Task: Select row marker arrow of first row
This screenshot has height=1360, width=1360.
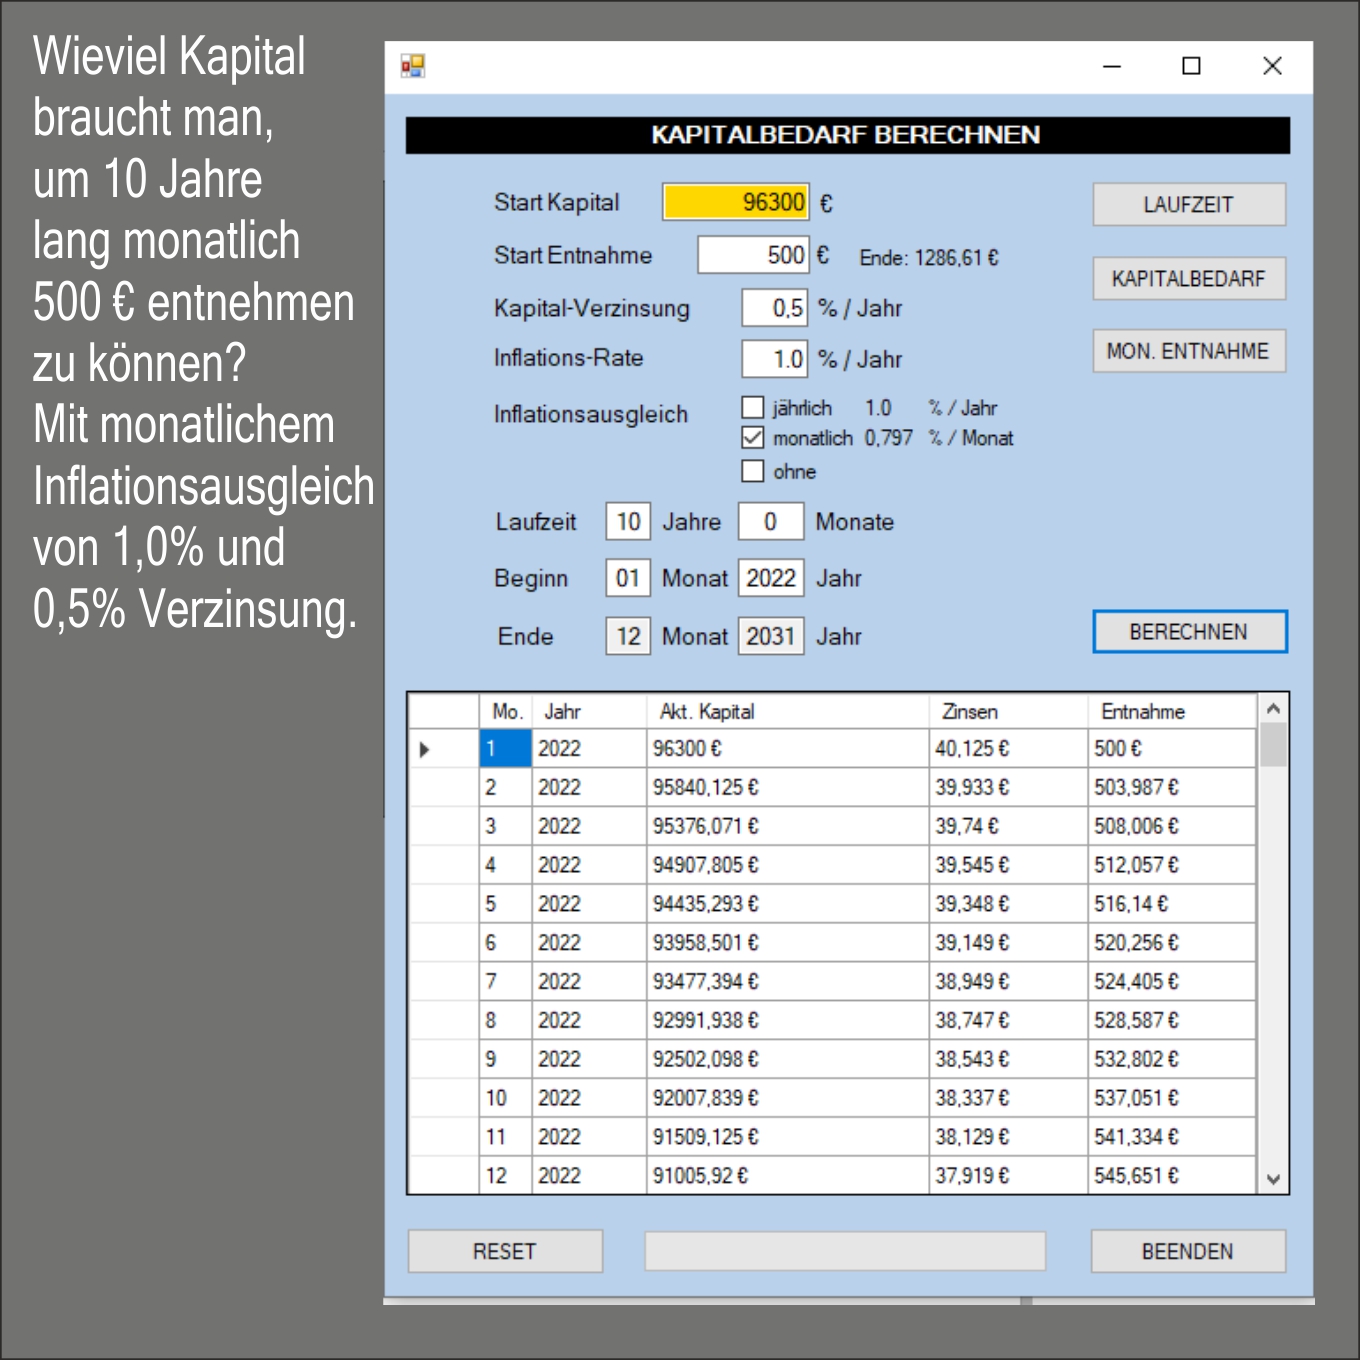Action: pos(426,749)
